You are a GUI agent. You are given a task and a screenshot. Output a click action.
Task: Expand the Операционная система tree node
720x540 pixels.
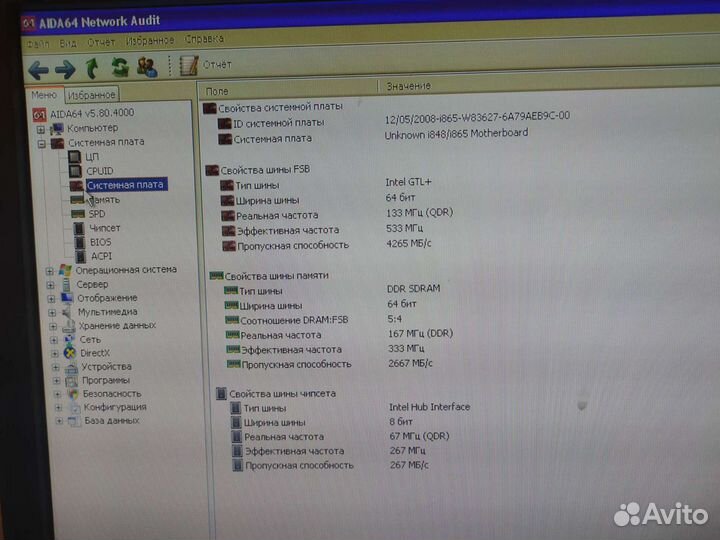pos(49,270)
